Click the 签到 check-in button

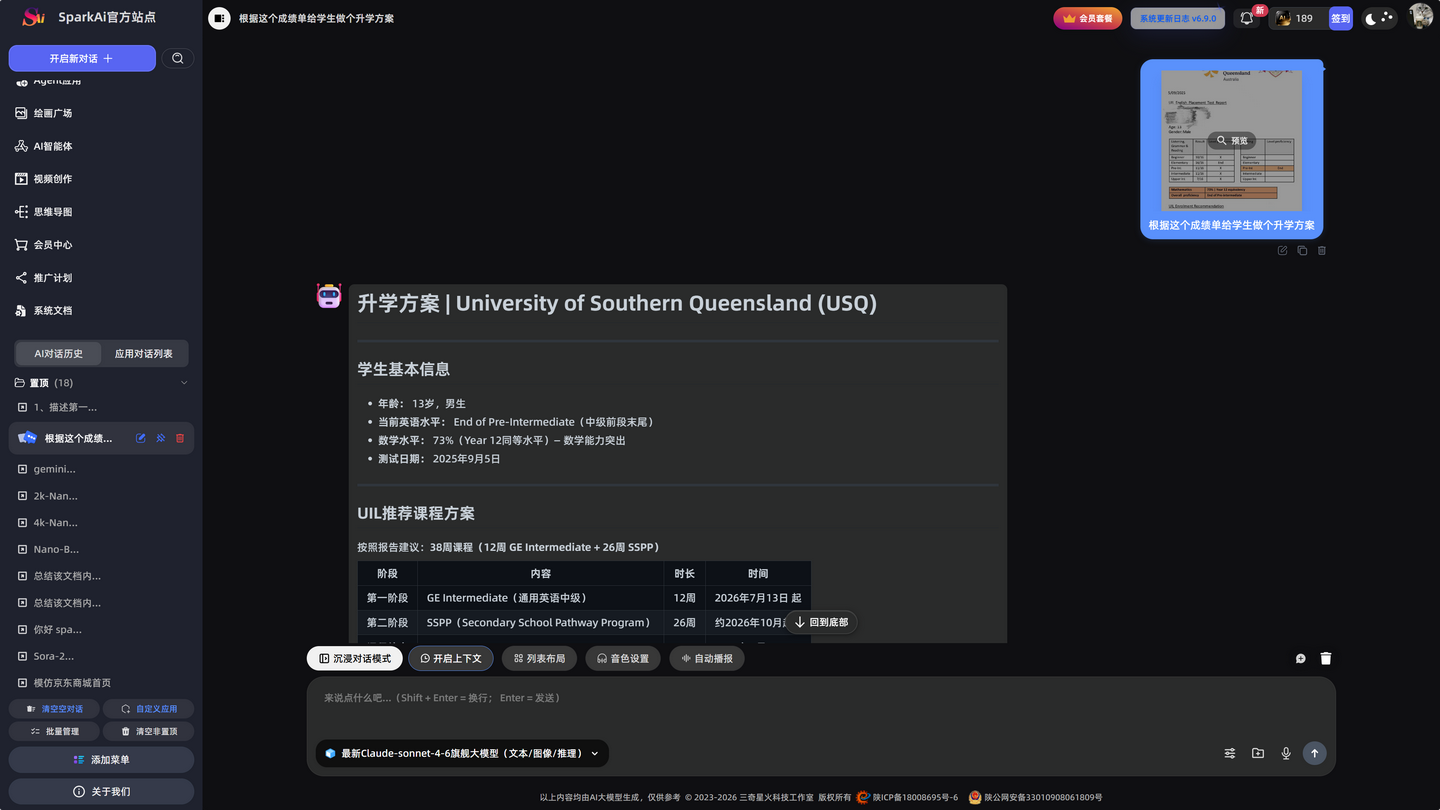(x=1340, y=18)
